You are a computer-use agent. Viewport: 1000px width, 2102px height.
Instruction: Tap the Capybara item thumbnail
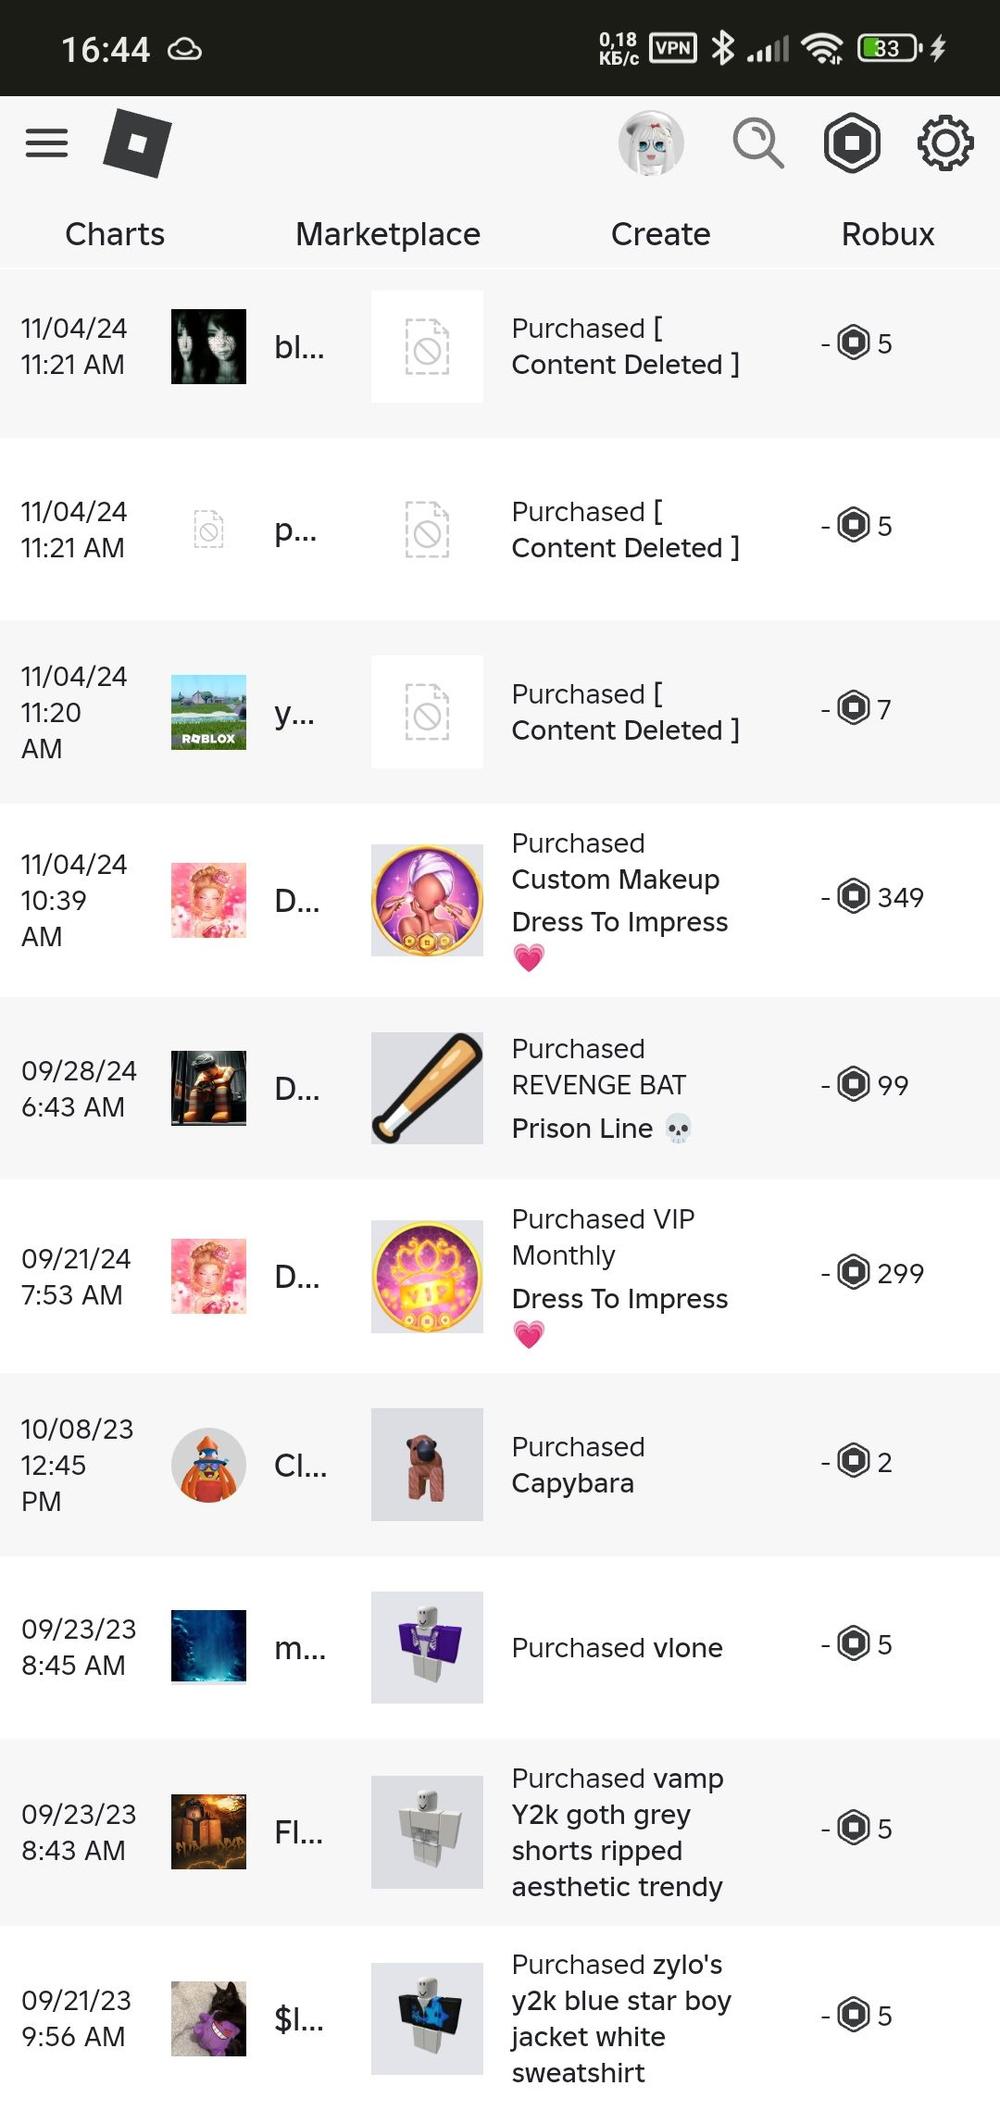[427, 1464]
